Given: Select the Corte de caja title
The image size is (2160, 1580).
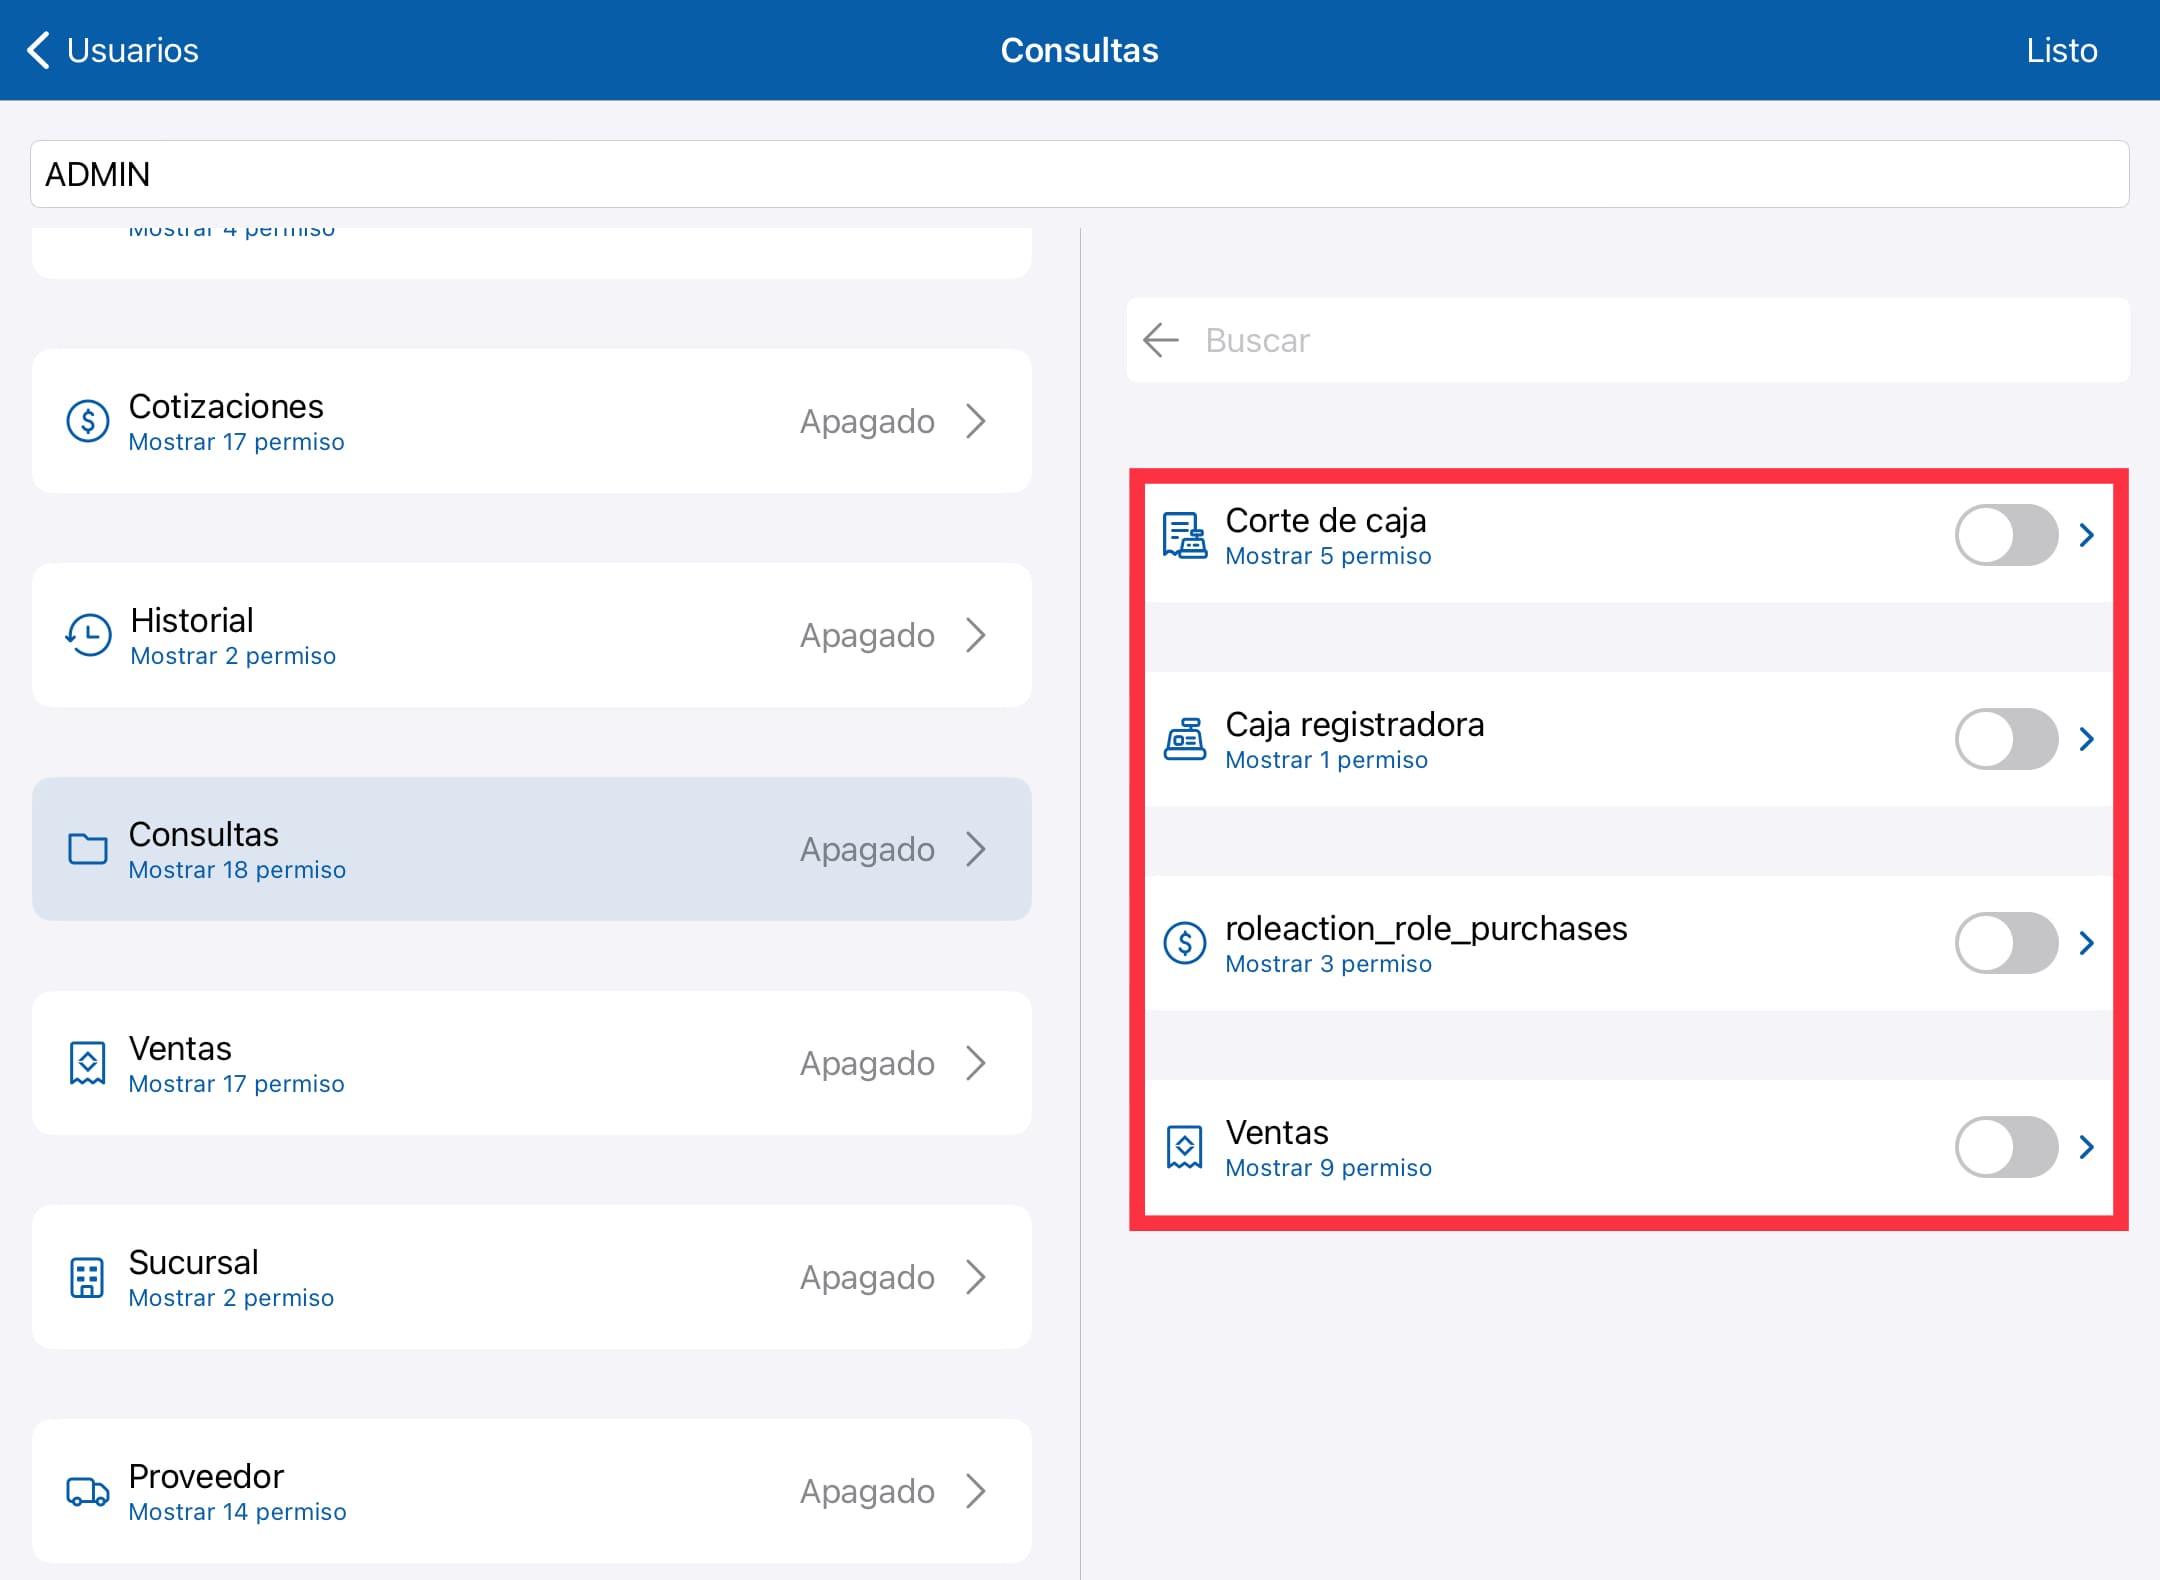Looking at the screenshot, I should (x=1325, y=520).
